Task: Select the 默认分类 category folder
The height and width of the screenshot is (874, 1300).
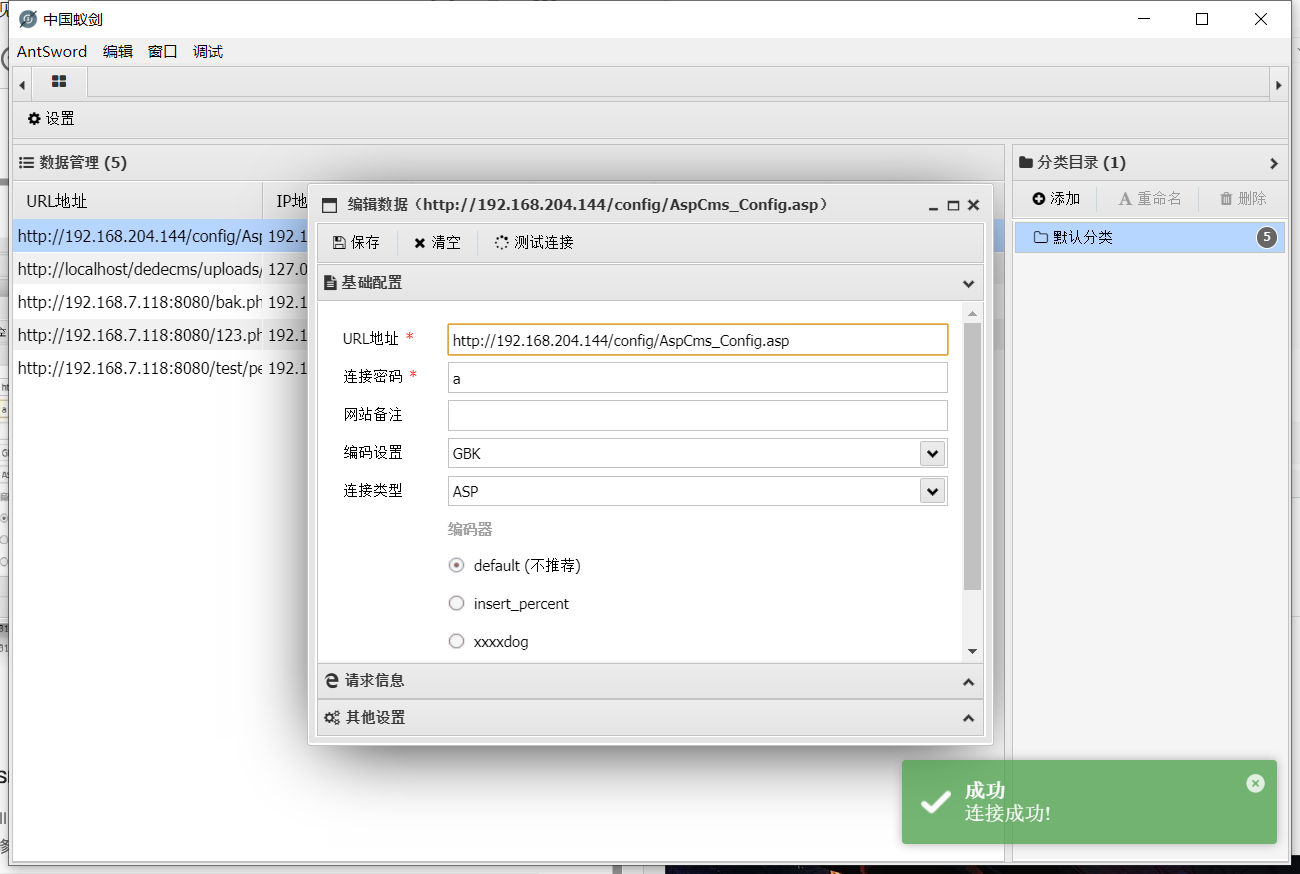Action: click(x=1150, y=238)
